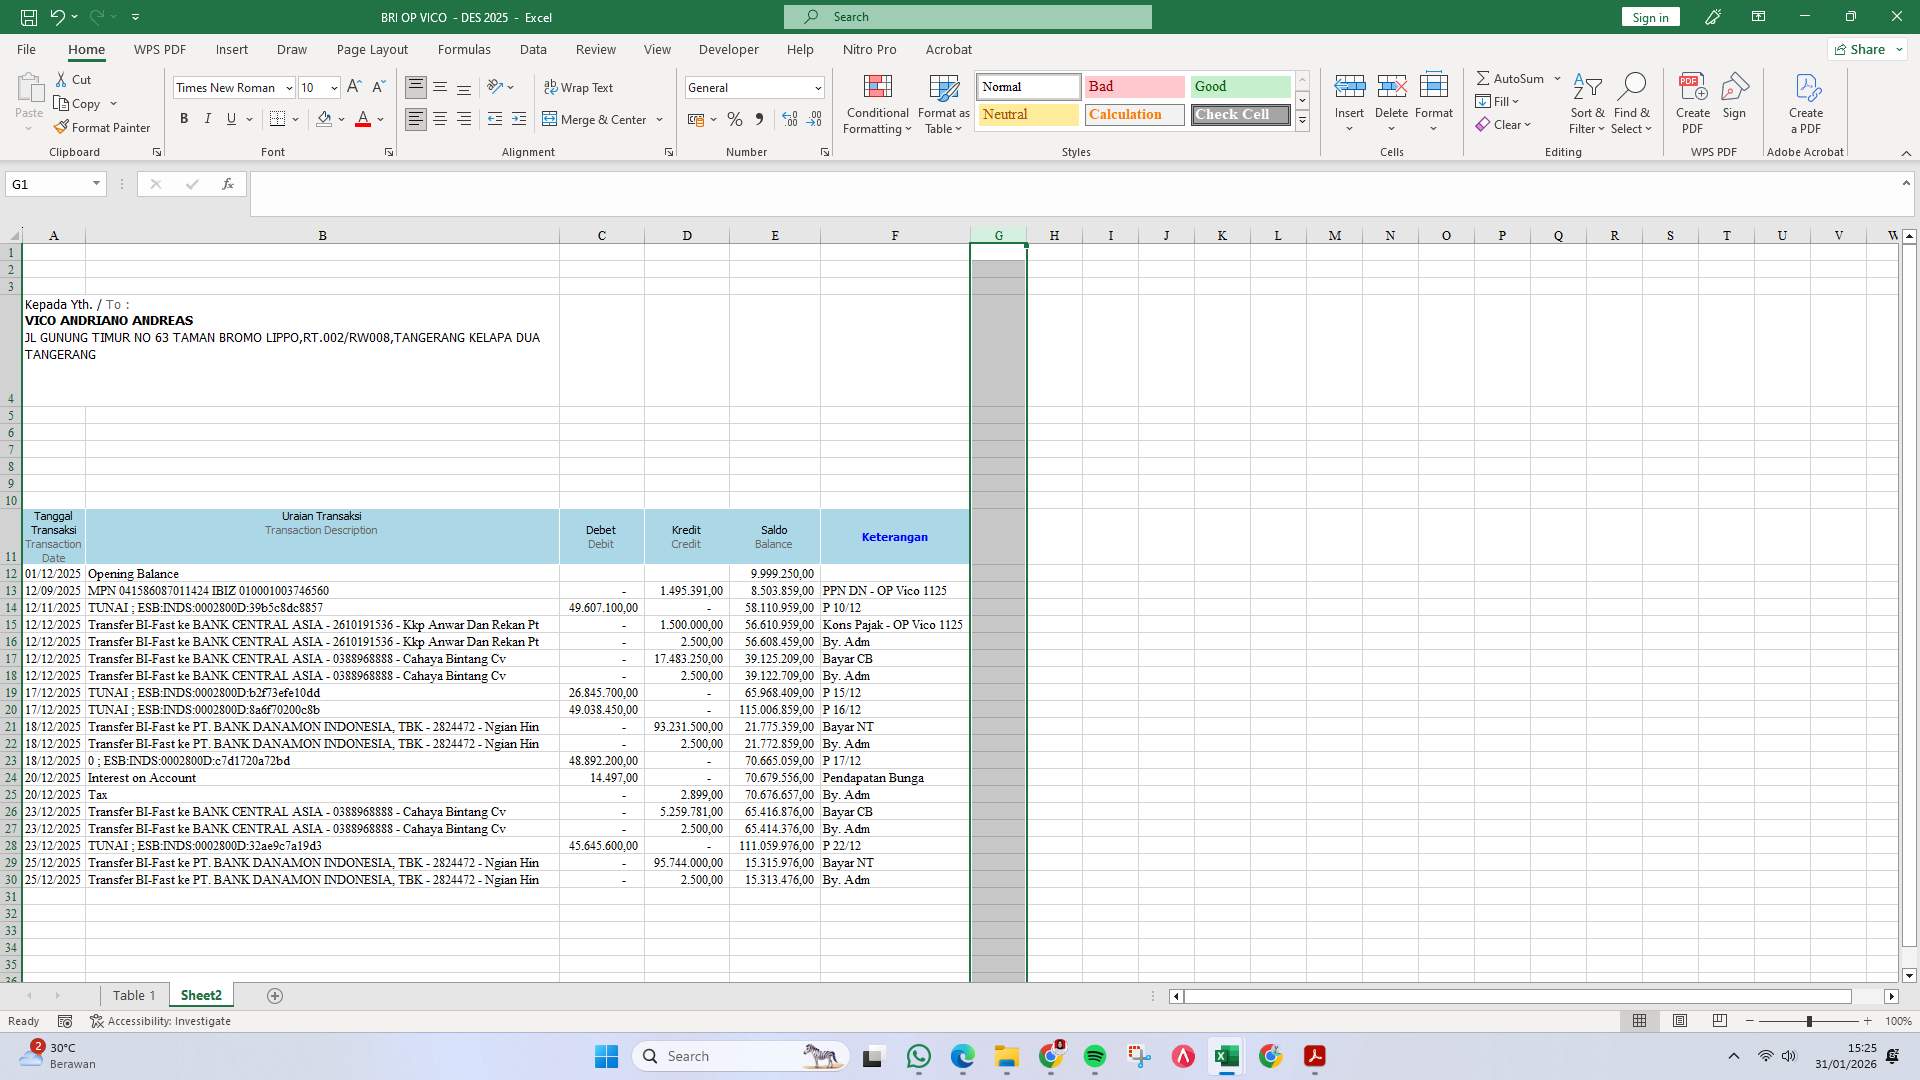The width and height of the screenshot is (1920, 1080).
Task: Click the Sign in button
Action: [1649, 16]
